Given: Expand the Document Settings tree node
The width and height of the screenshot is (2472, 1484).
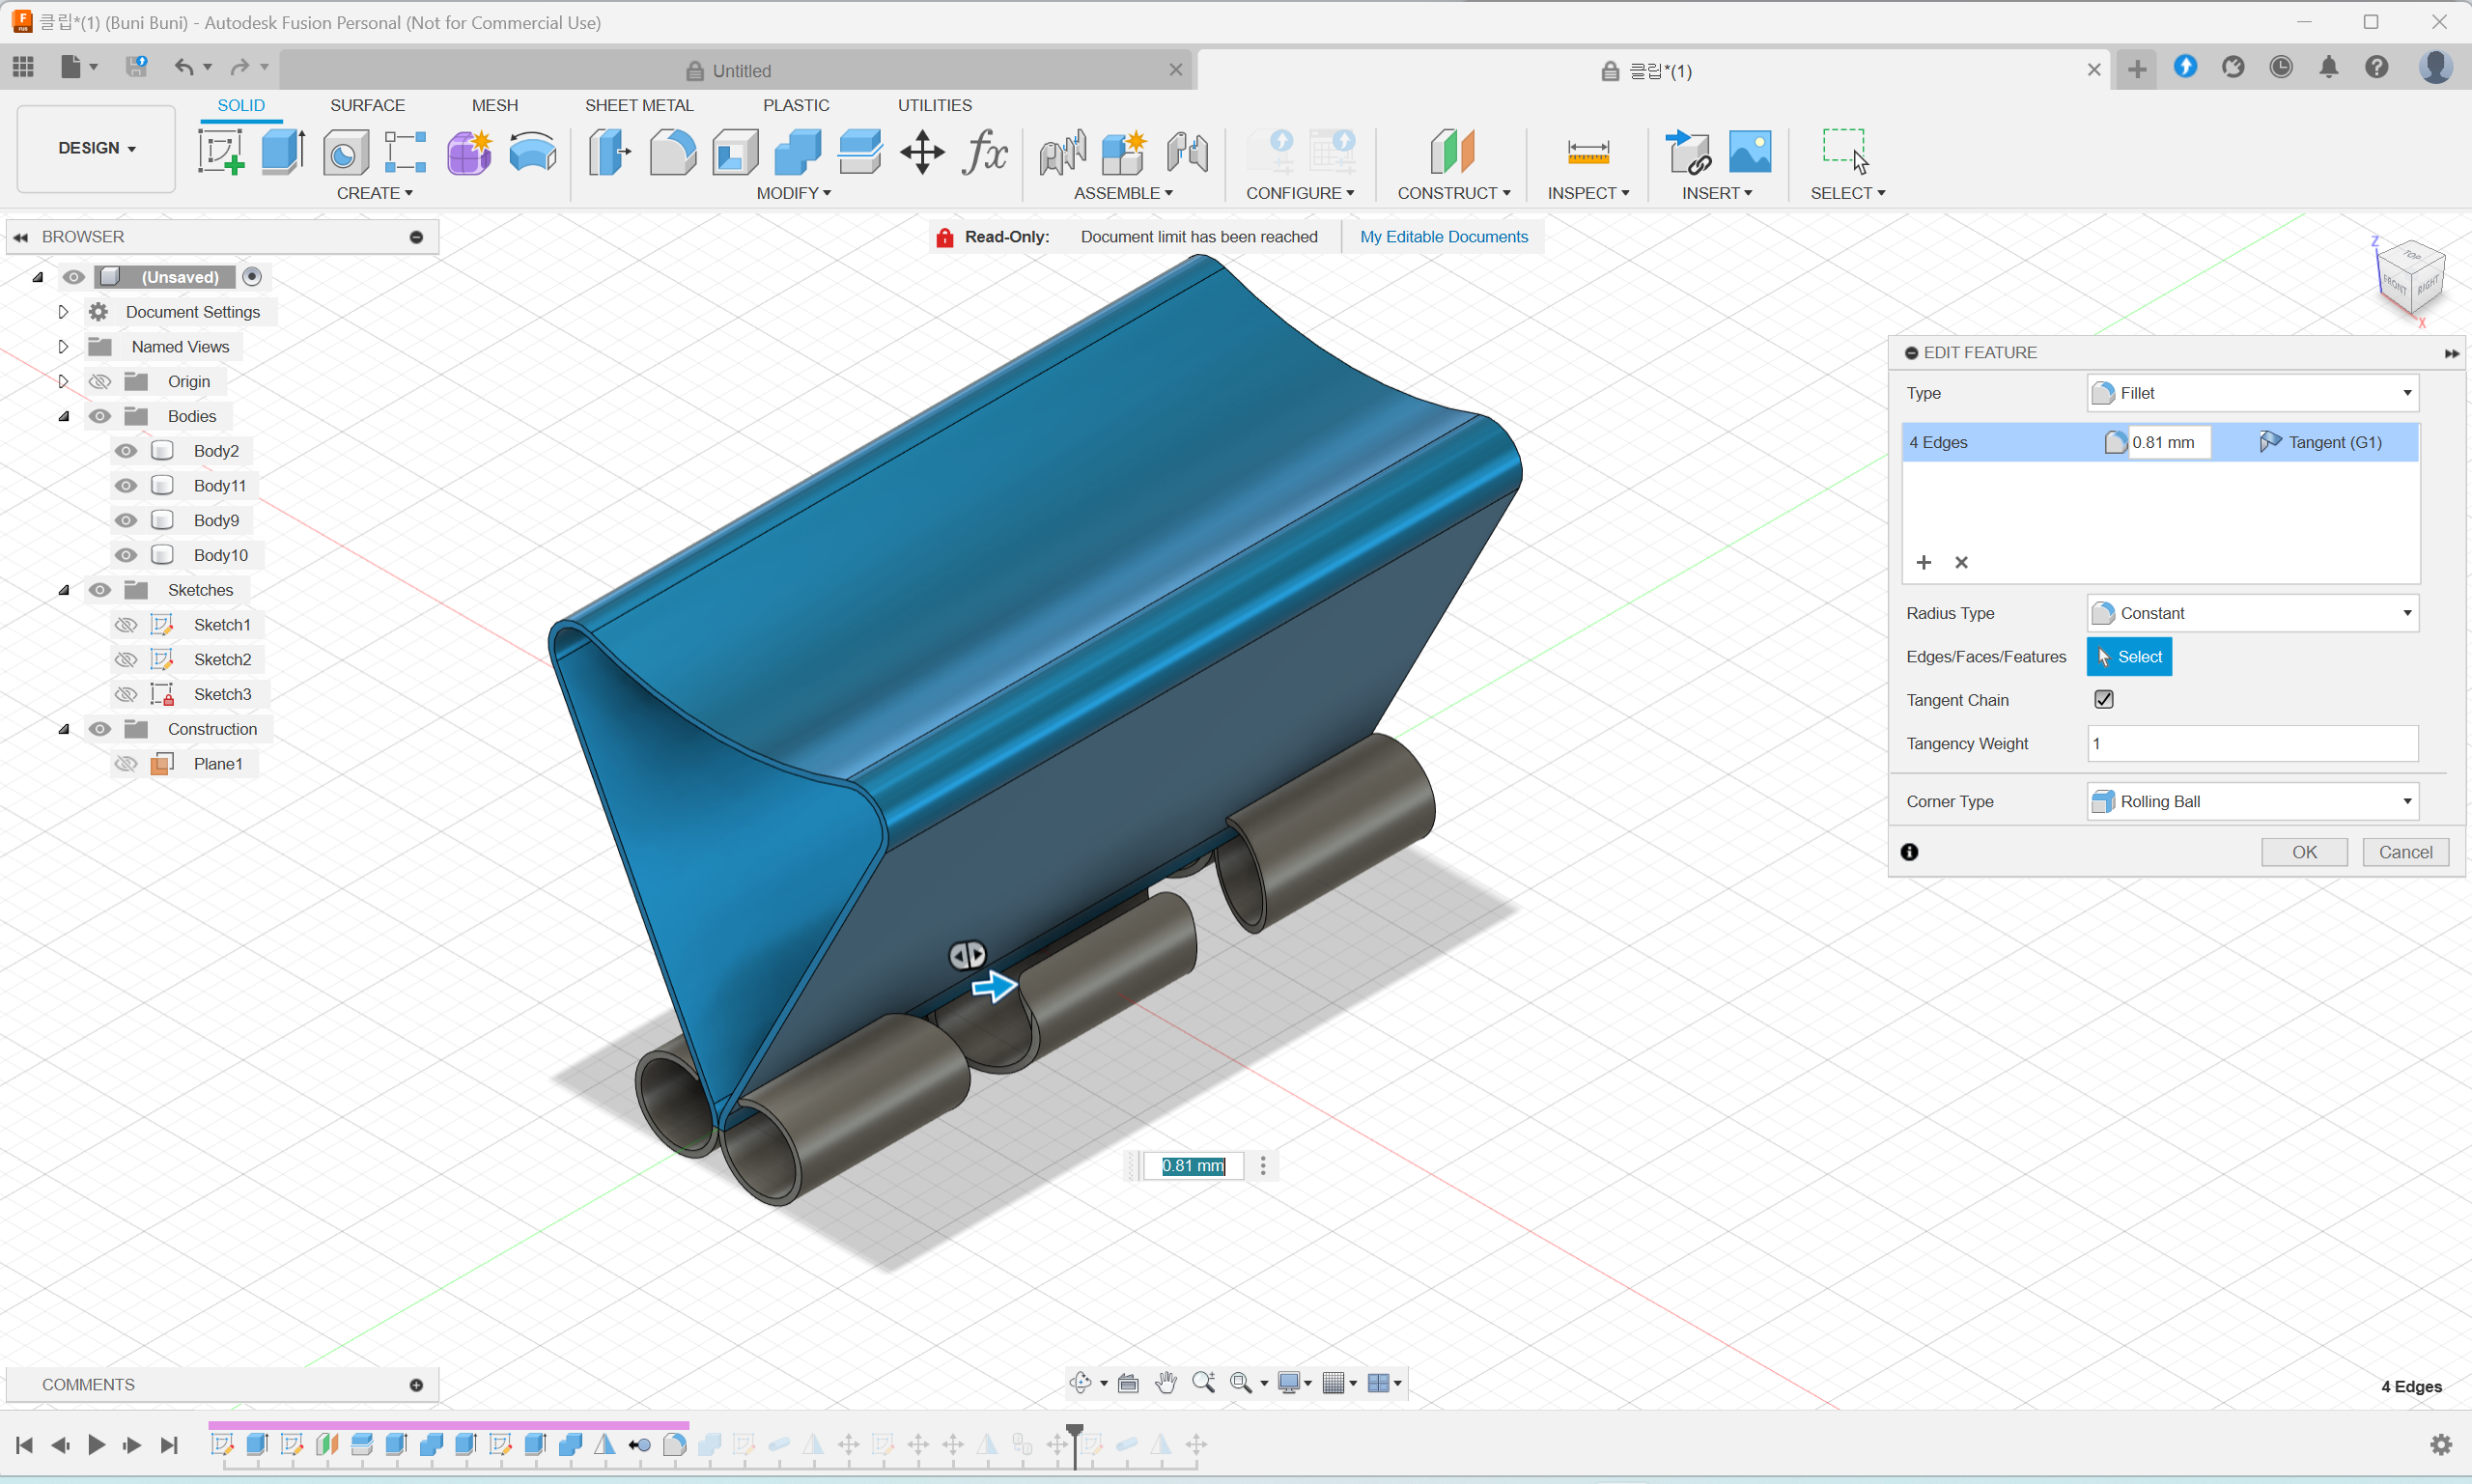Looking at the screenshot, I should tap(63, 312).
